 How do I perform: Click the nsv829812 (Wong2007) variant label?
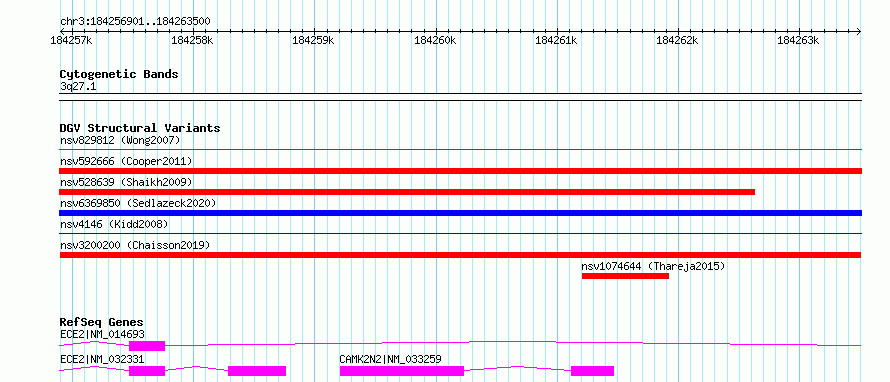pos(120,140)
